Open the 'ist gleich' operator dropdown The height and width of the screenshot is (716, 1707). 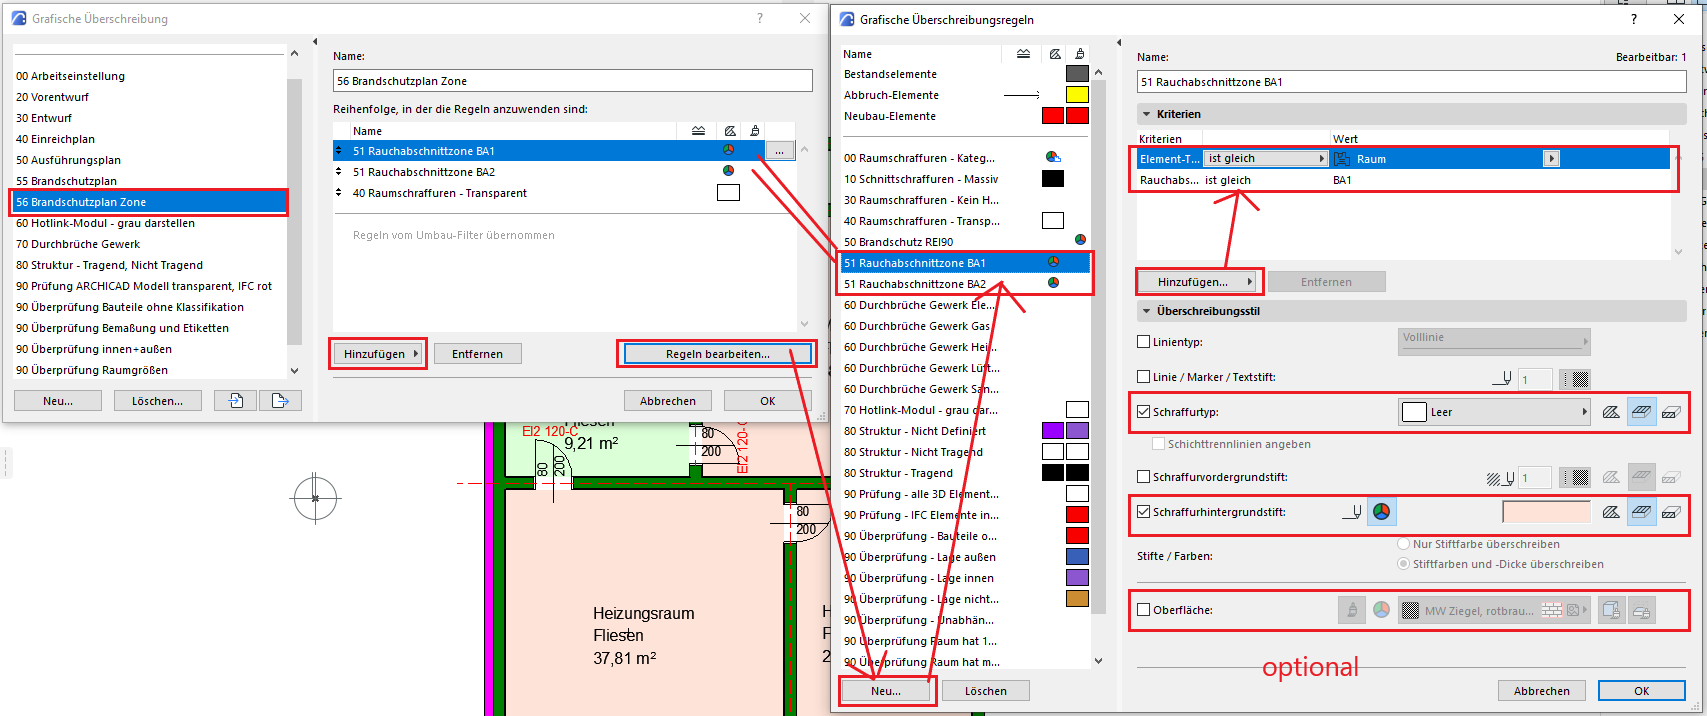point(1265,159)
